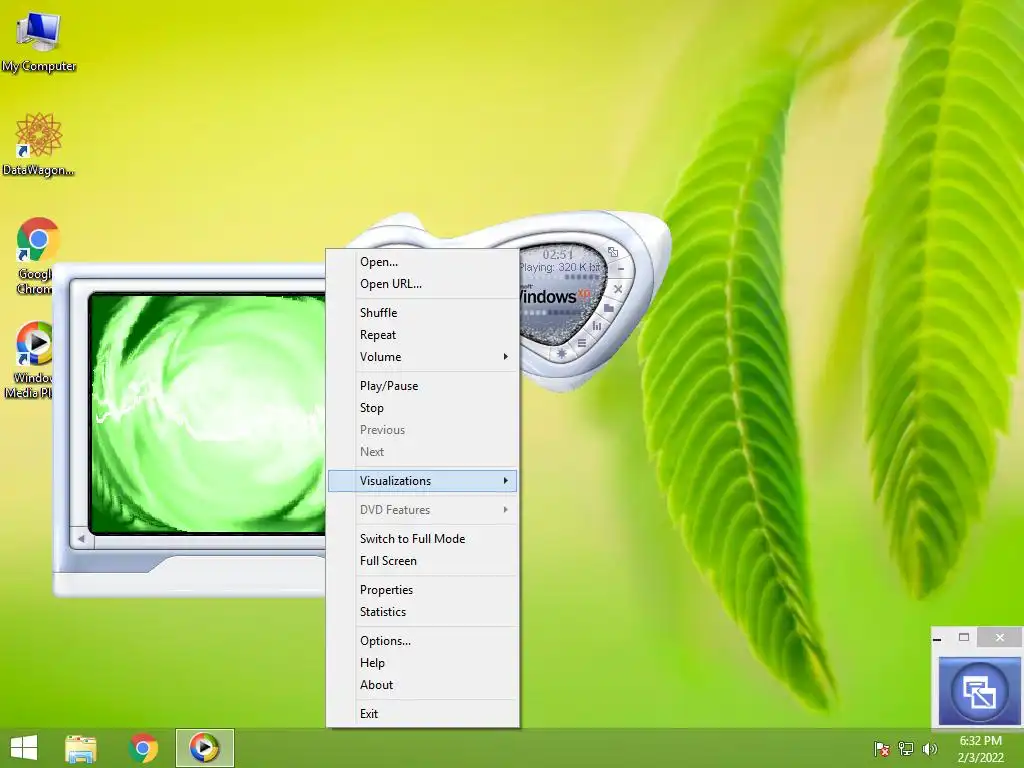
Task: Open Action Center flag icon in system tray
Action: pyautogui.click(x=882, y=749)
